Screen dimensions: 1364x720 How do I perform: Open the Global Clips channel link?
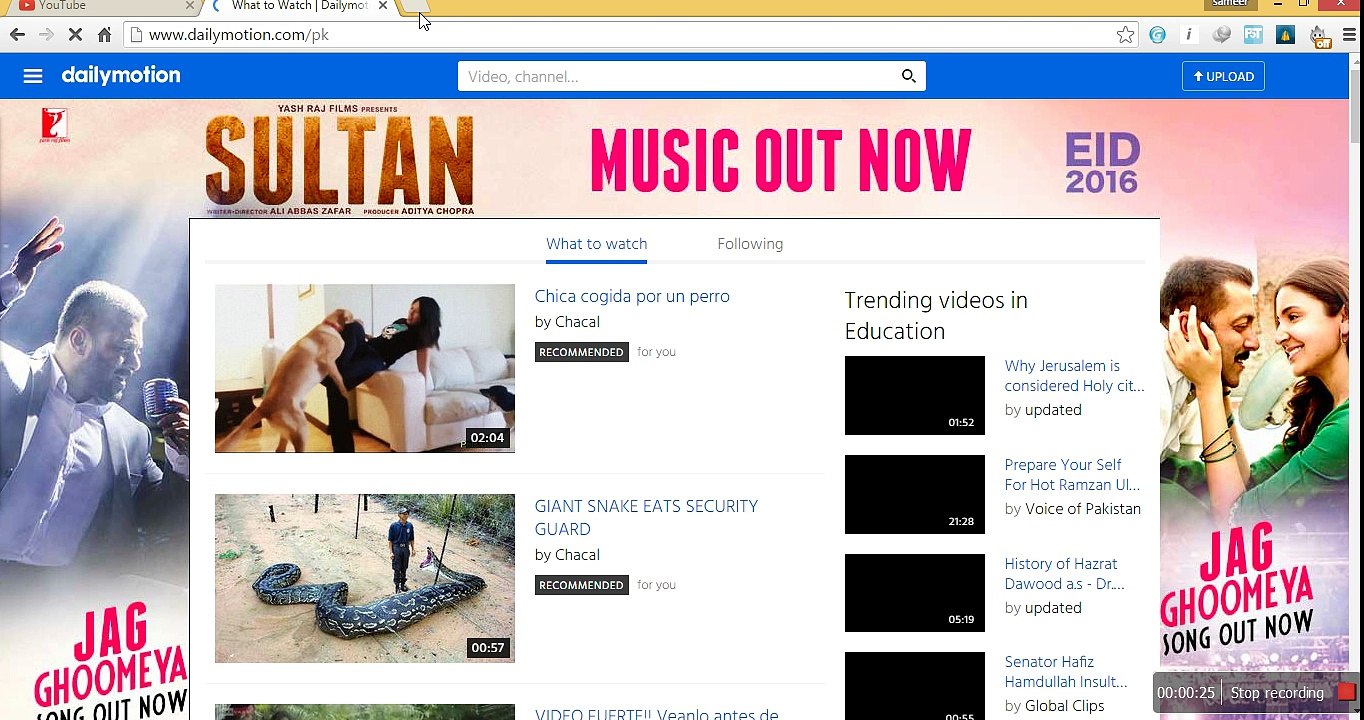(1065, 706)
